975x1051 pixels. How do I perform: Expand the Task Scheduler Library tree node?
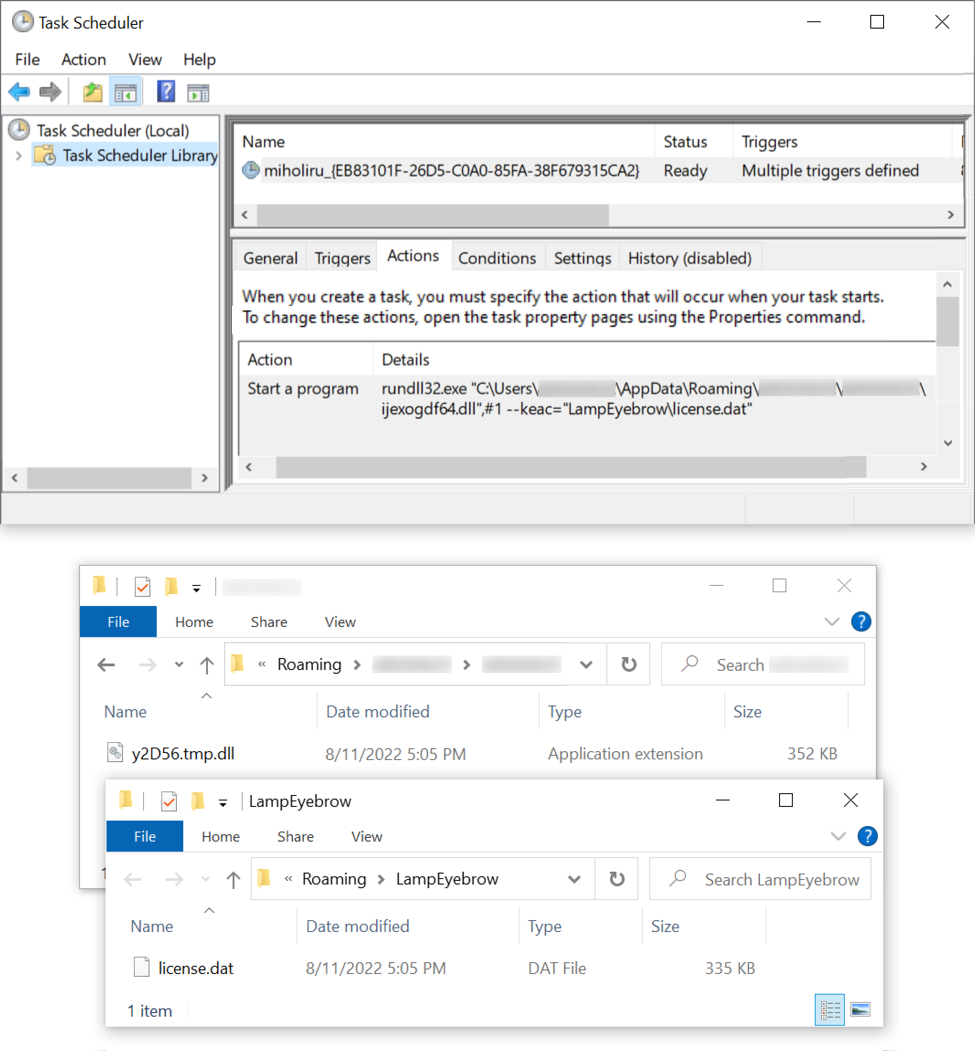pyautogui.click(x=18, y=156)
